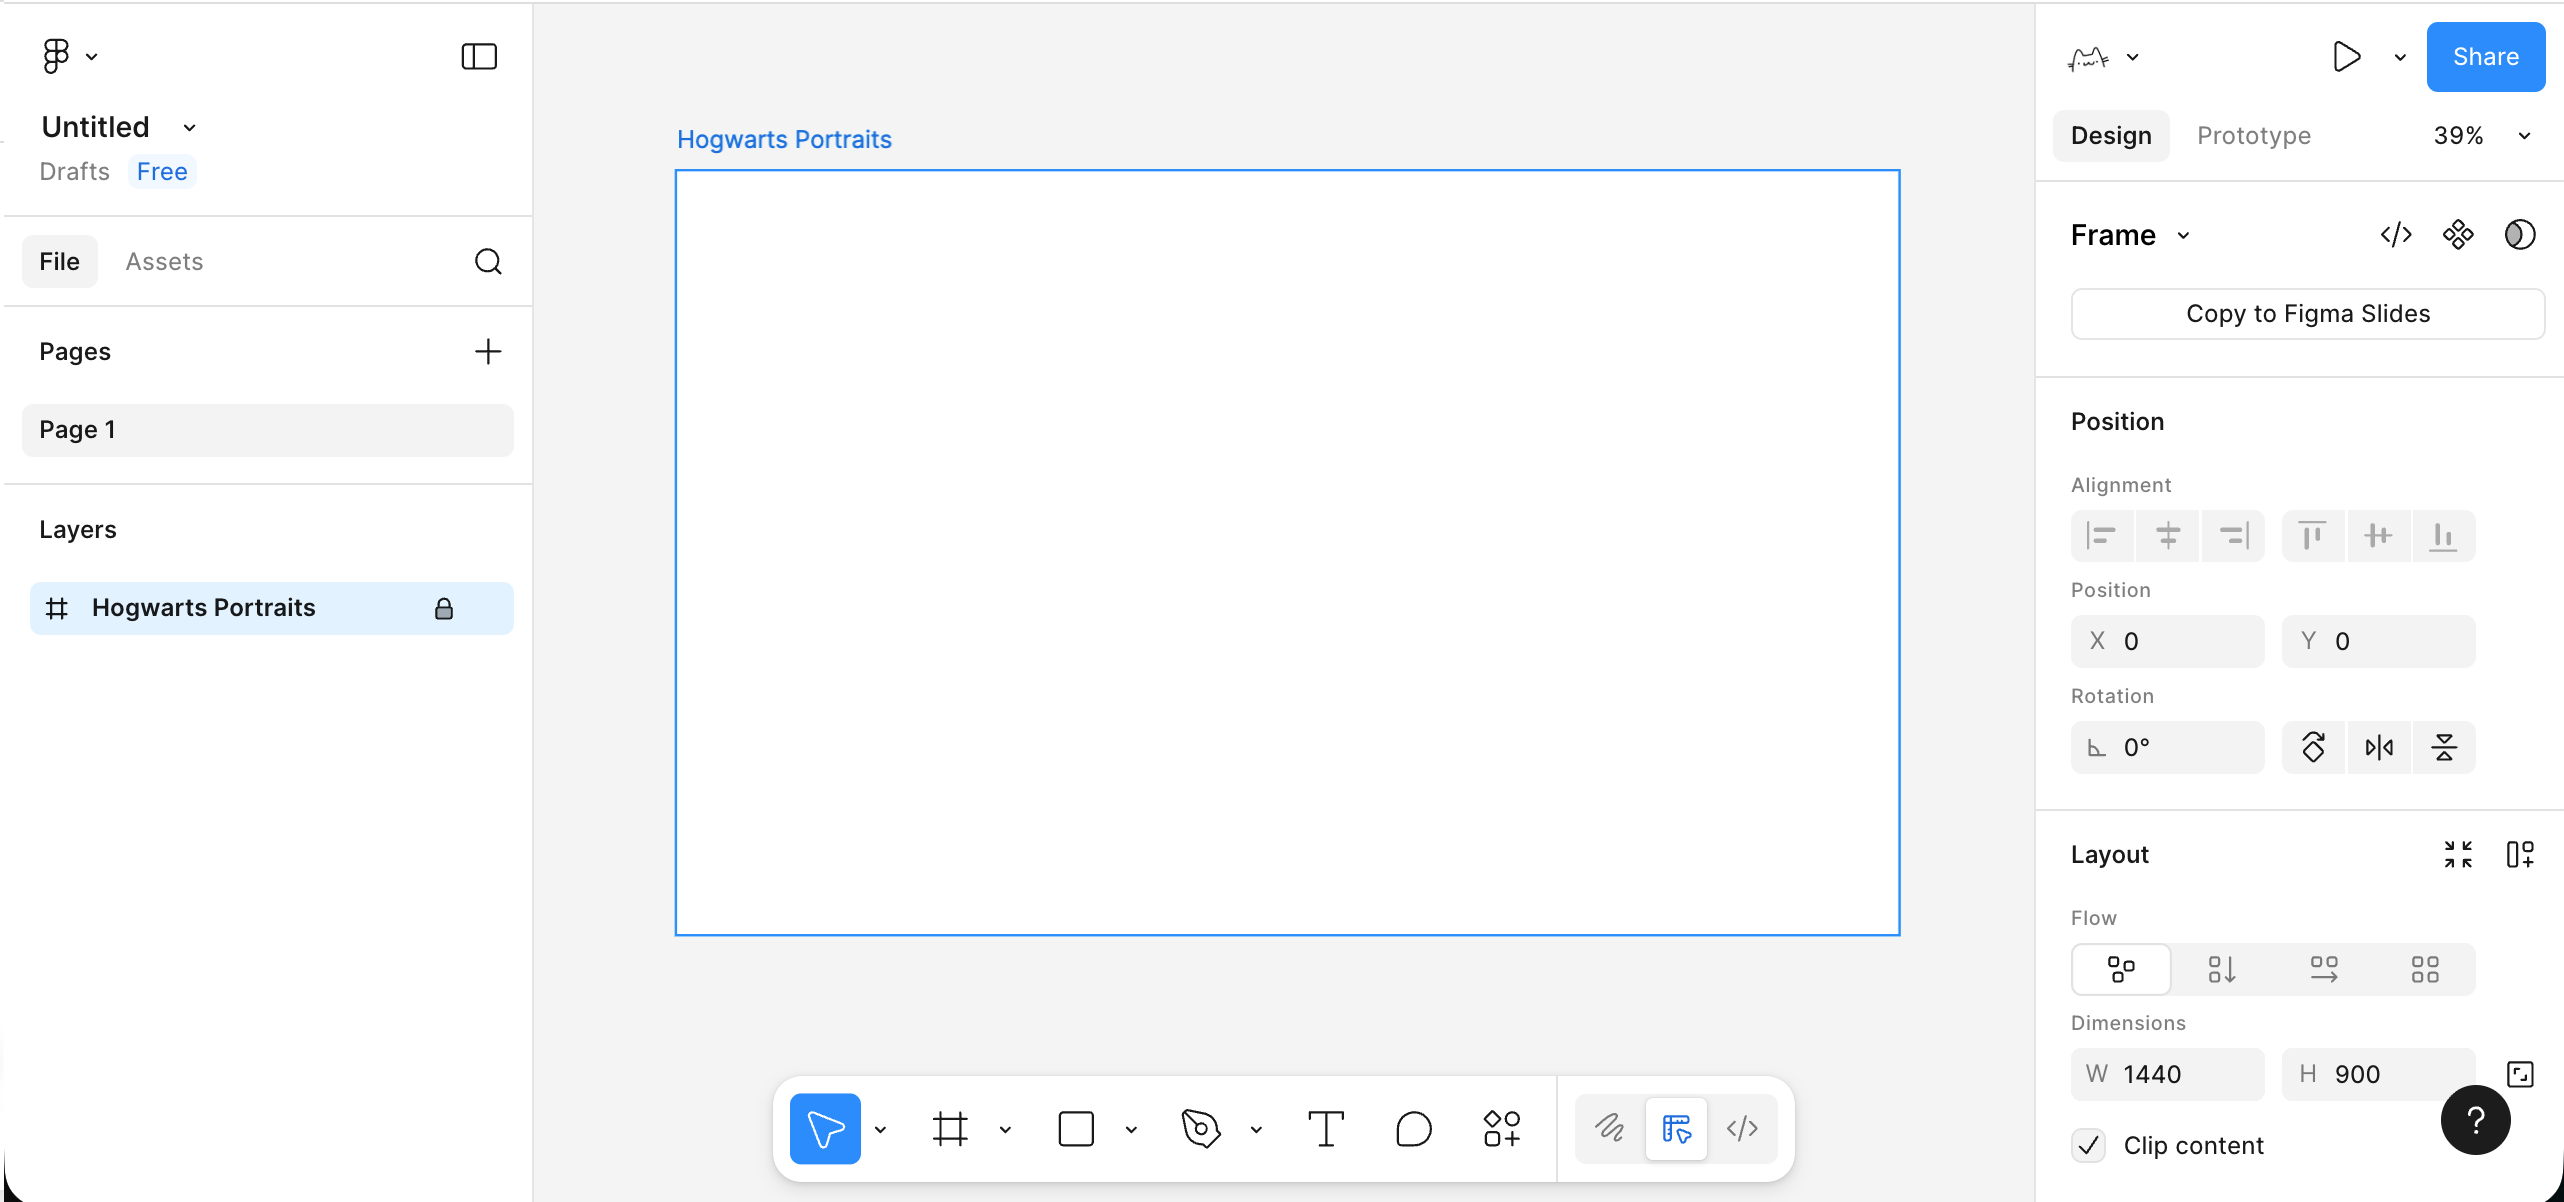Image resolution: width=2564 pixels, height=1202 pixels.
Task: Click the flip horizontal icon
Action: coord(2379,747)
